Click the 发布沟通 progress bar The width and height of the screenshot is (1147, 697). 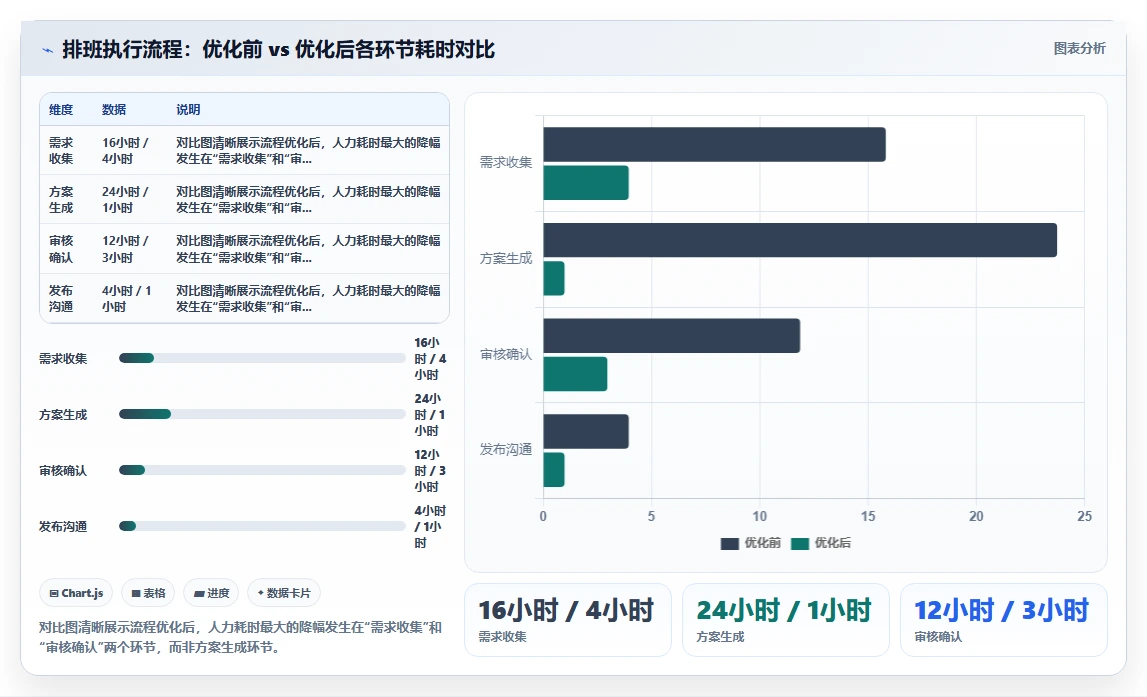pyautogui.click(x=262, y=526)
